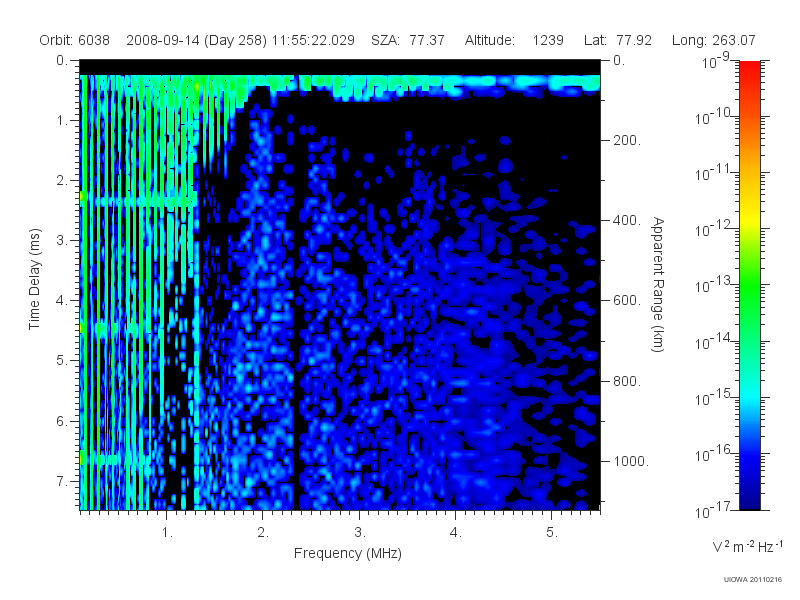Screen dimensions: 800x600
Task: Click the V² m⁻² Hz⁻¹ units label
Action: (747, 546)
